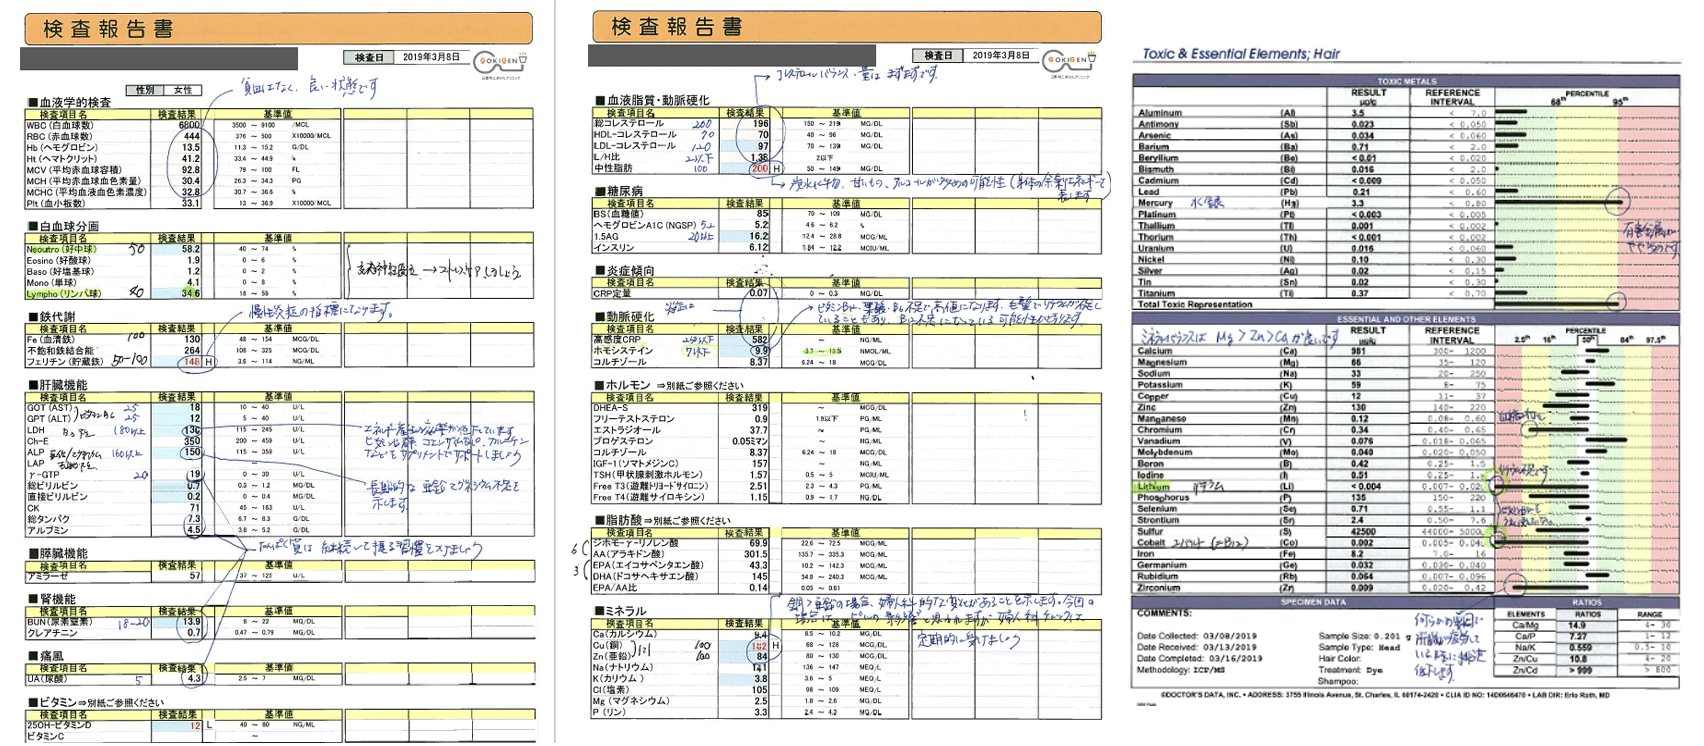
Task: Click the orange 検査報告書 title banner on the middle page
Action: click(847, 27)
